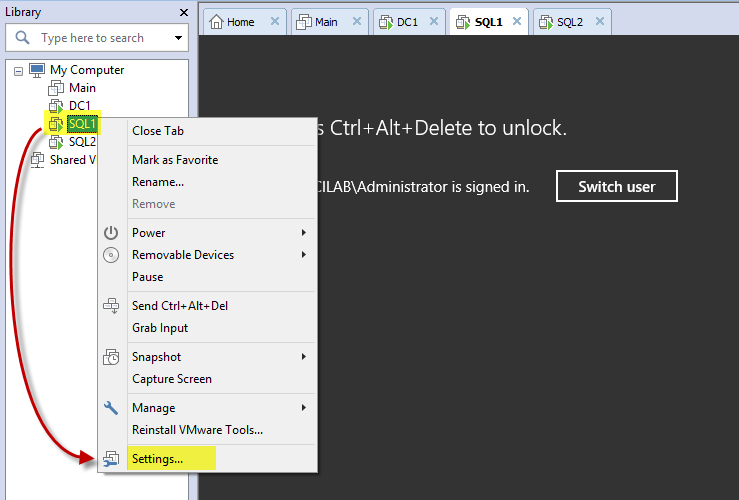The height and width of the screenshot is (500, 739).
Task: Click the Snapshot clock icon
Action: point(111,357)
